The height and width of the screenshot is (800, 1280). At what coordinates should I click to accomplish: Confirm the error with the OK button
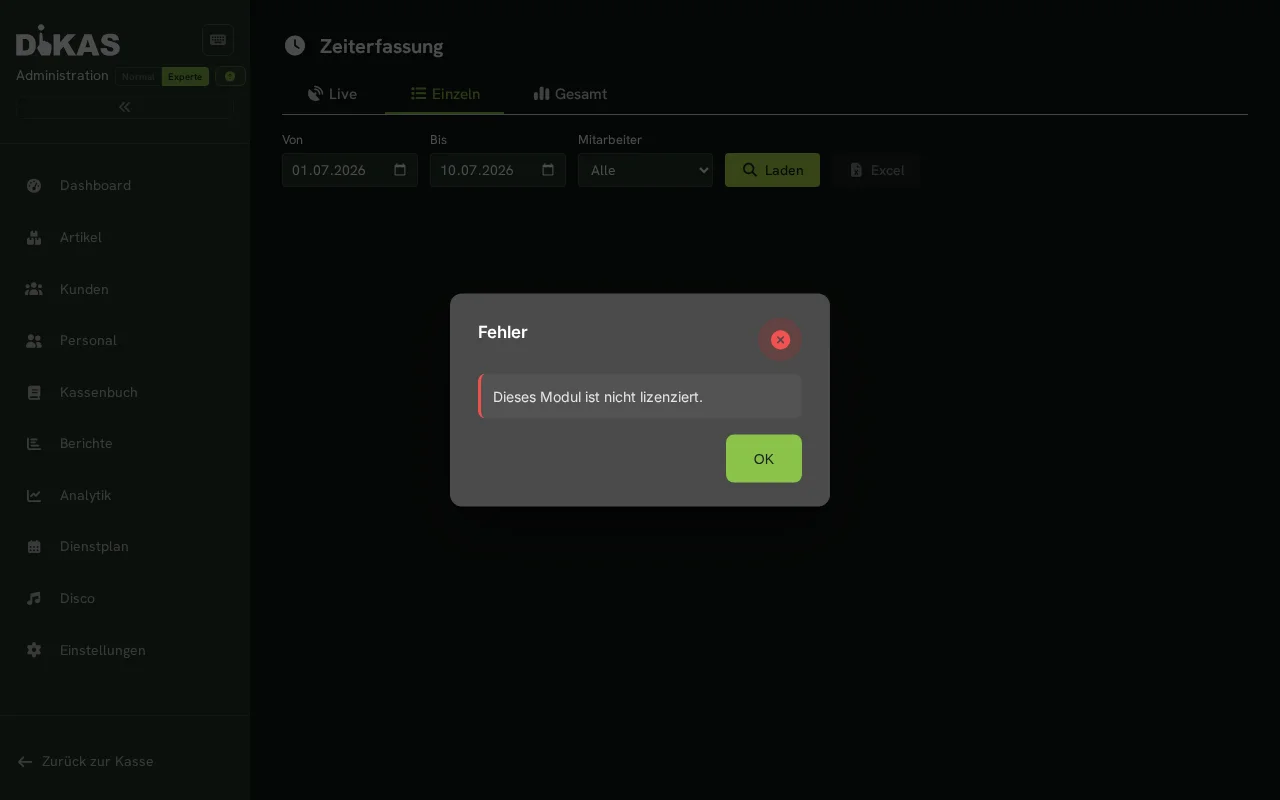click(x=764, y=459)
